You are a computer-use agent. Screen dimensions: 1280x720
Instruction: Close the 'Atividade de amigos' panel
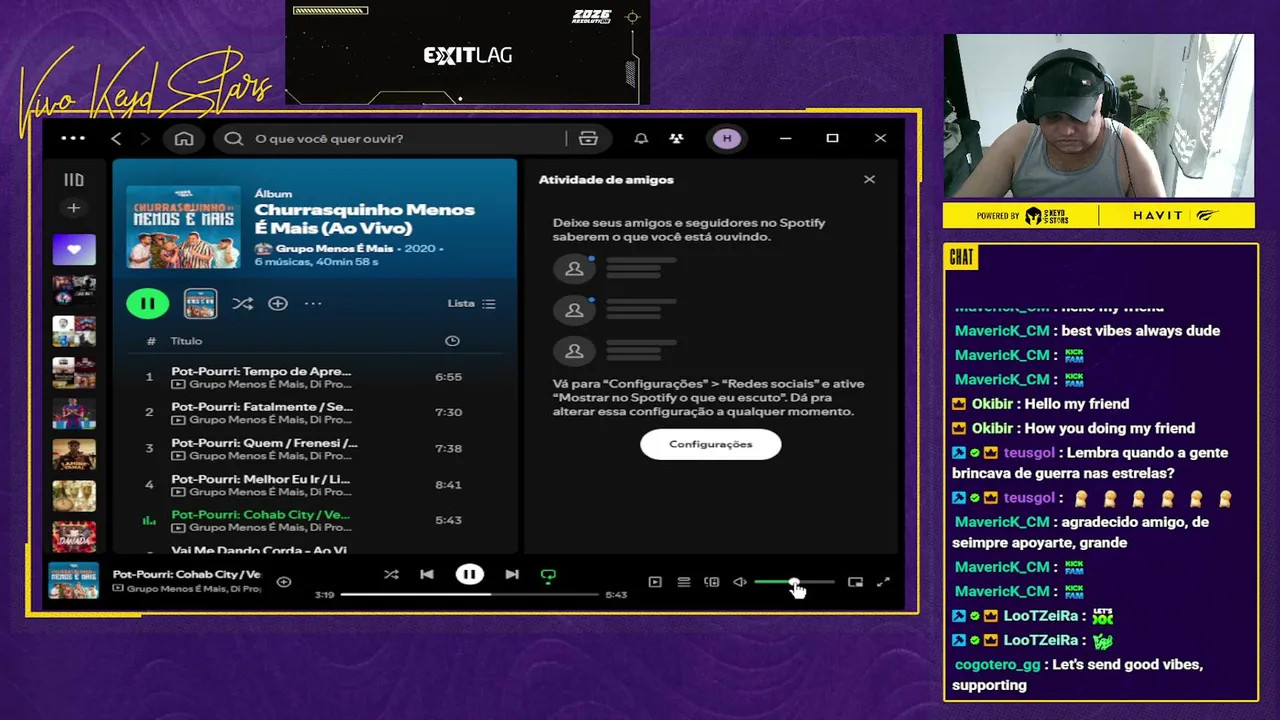(x=869, y=180)
